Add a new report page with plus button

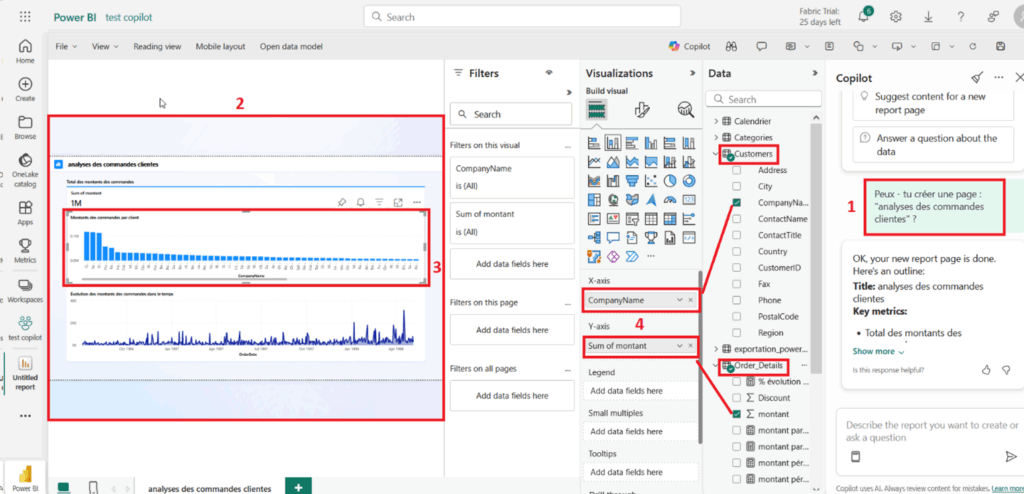[297, 486]
